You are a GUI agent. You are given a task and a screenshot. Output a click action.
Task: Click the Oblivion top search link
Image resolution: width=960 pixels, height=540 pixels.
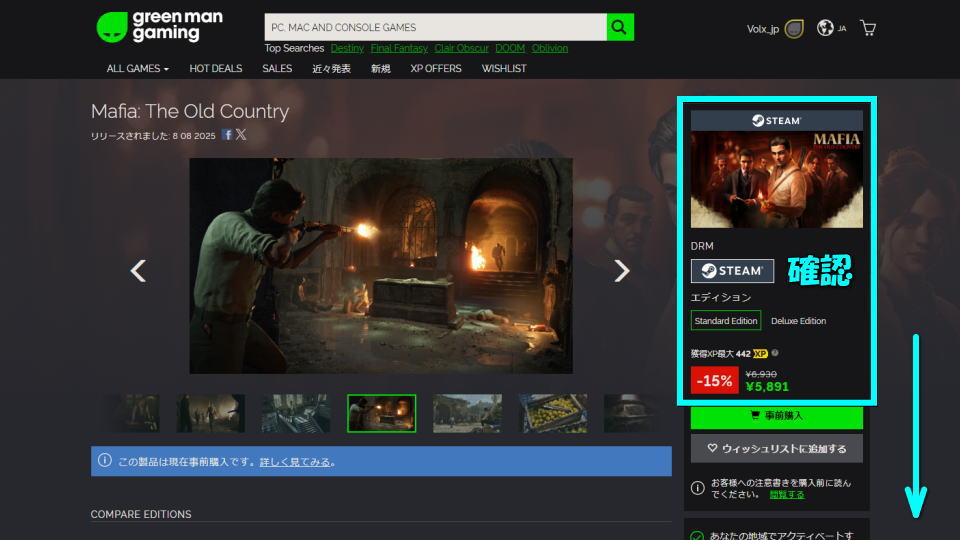point(550,48)
